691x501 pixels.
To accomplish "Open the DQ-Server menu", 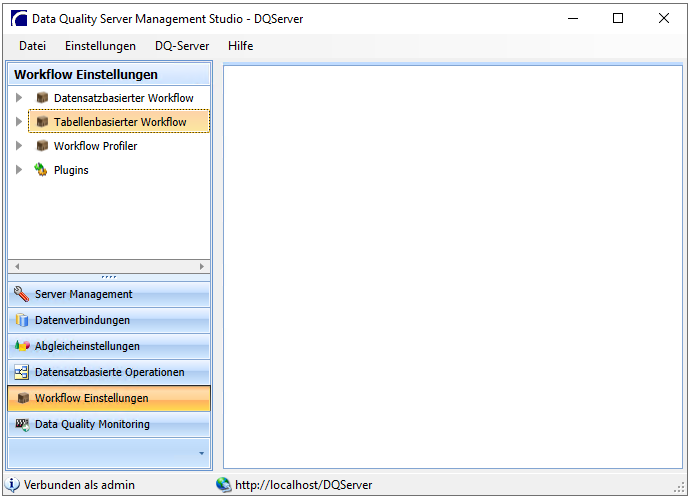I will 182,46.
